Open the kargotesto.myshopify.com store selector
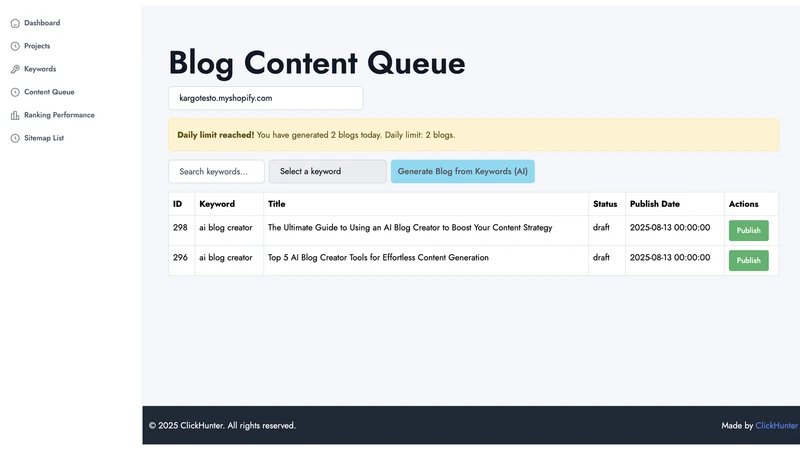800x450 pixels. click(x=266, y=98)
